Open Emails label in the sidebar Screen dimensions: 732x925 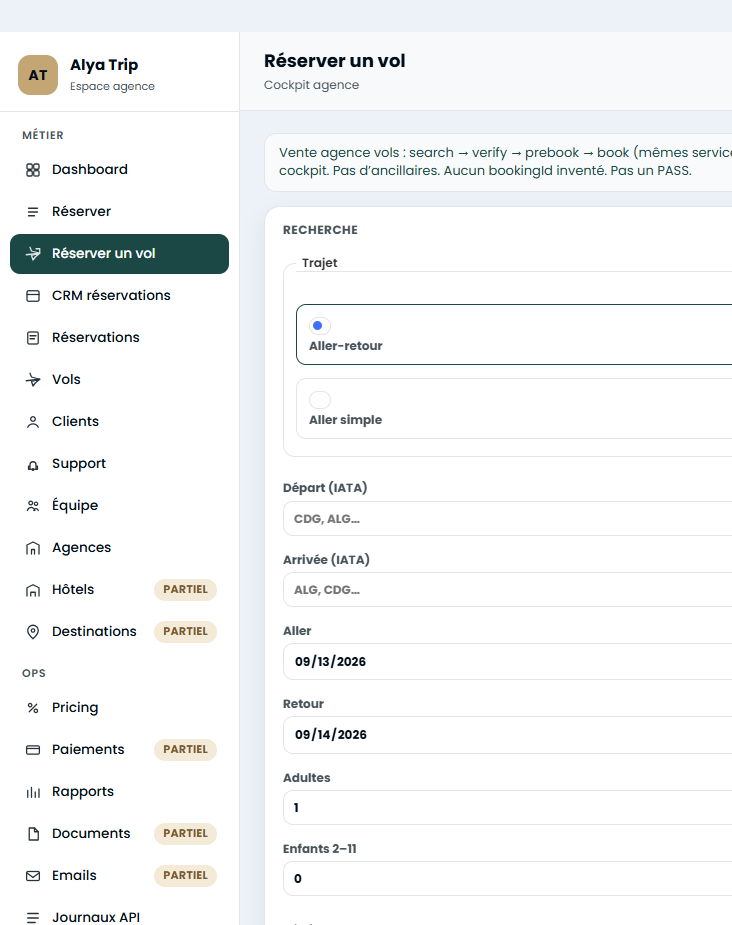74,875
